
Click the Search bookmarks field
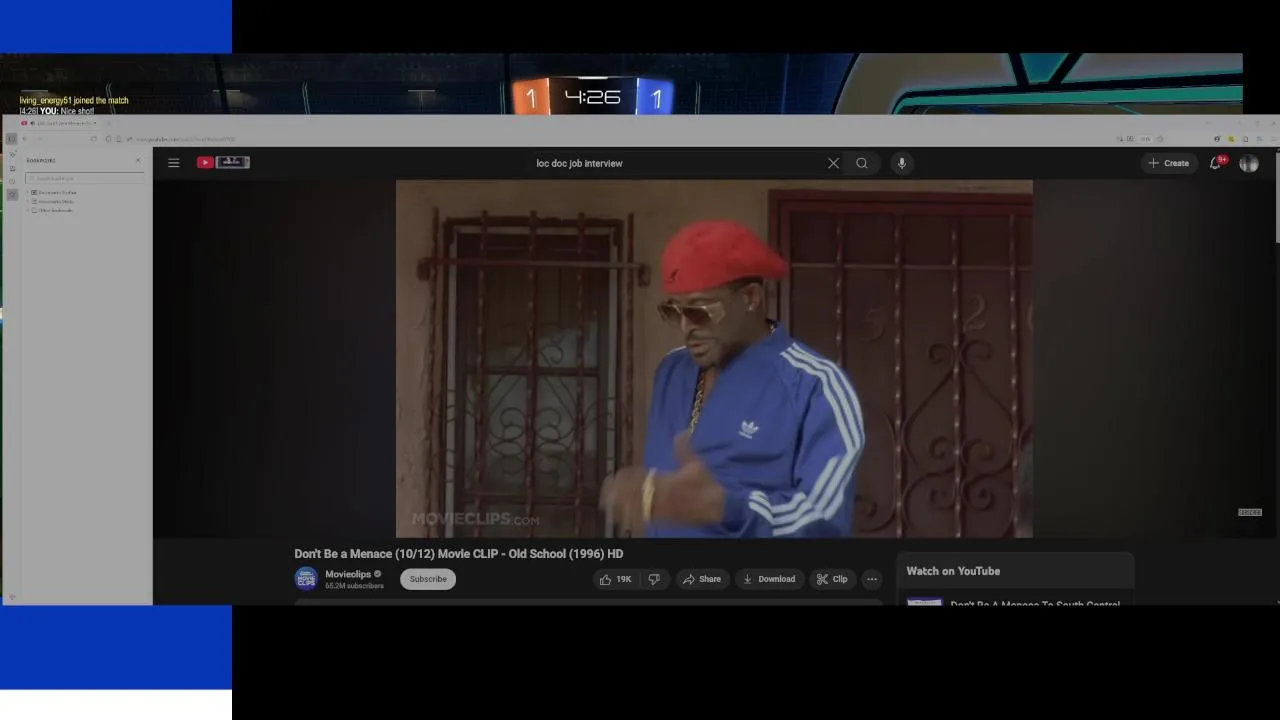point(85,178)
